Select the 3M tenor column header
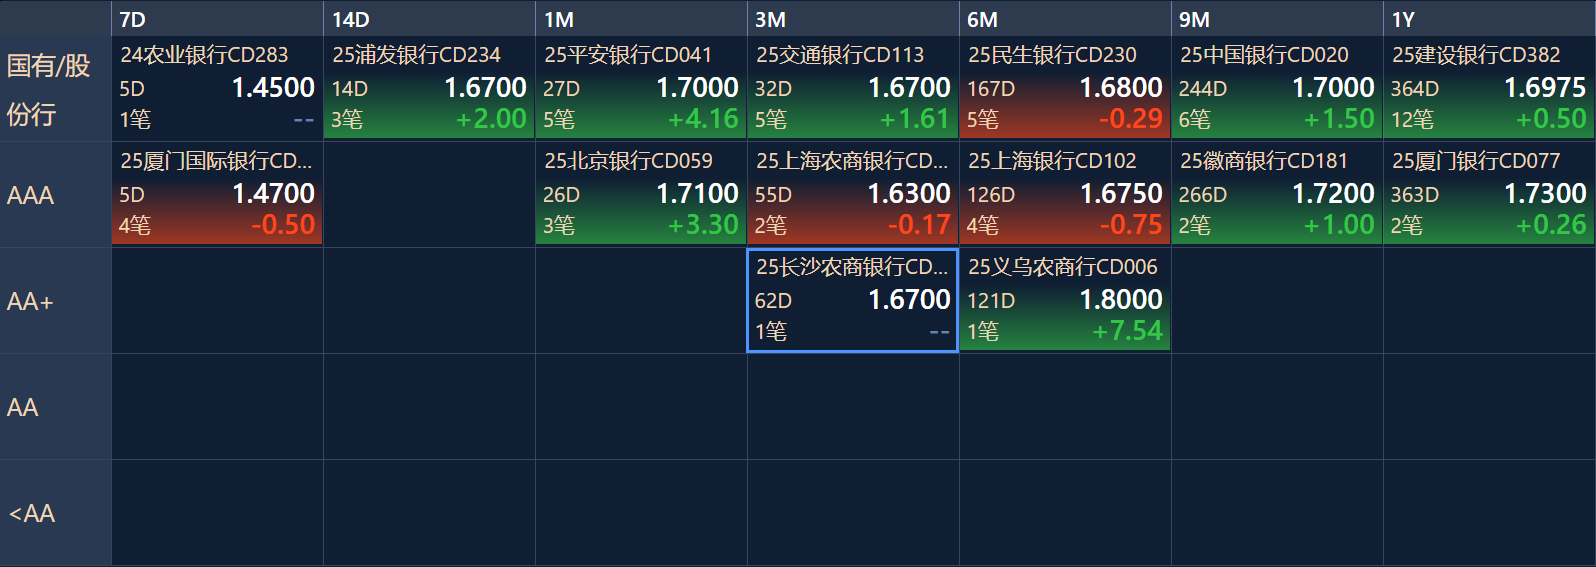The width and height of the screenshot is (1596, 567). (x=853, y=19)
